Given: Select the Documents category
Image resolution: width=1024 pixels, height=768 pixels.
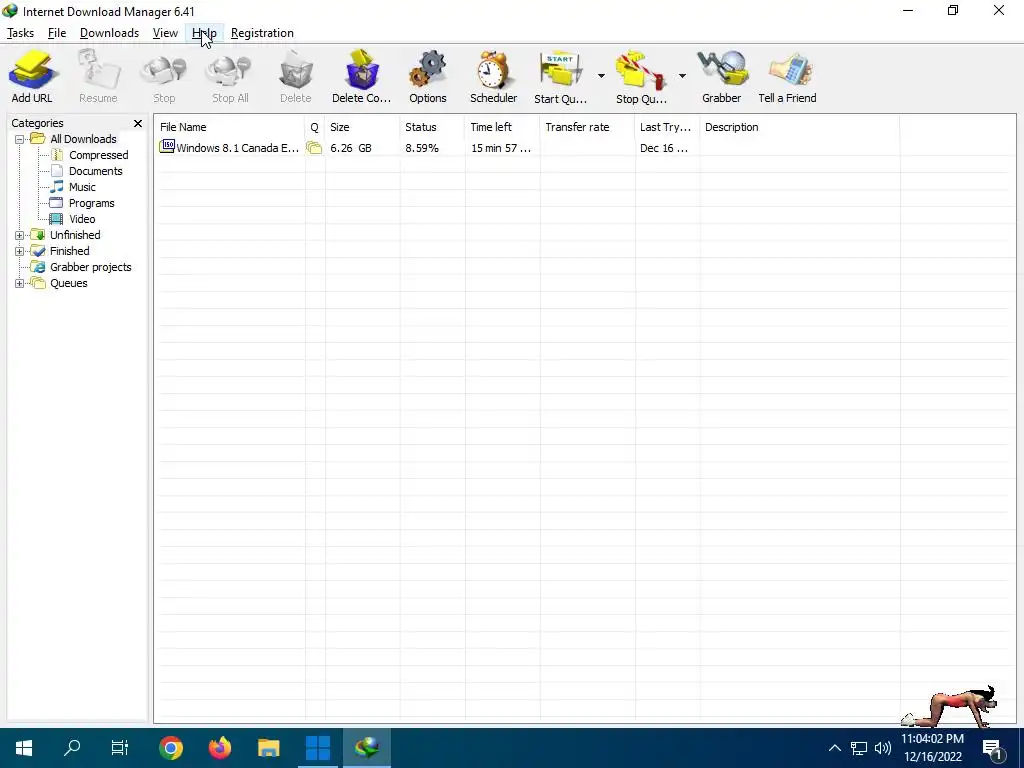Looking at the screenshot, I should pos(95,171).
